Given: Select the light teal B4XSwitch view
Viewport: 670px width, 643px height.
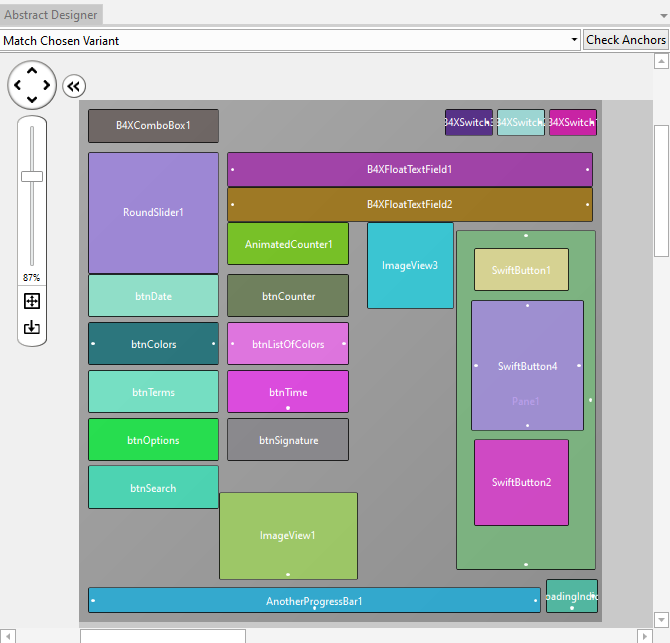Looking at the screenshot, I should tap(521, 123).
